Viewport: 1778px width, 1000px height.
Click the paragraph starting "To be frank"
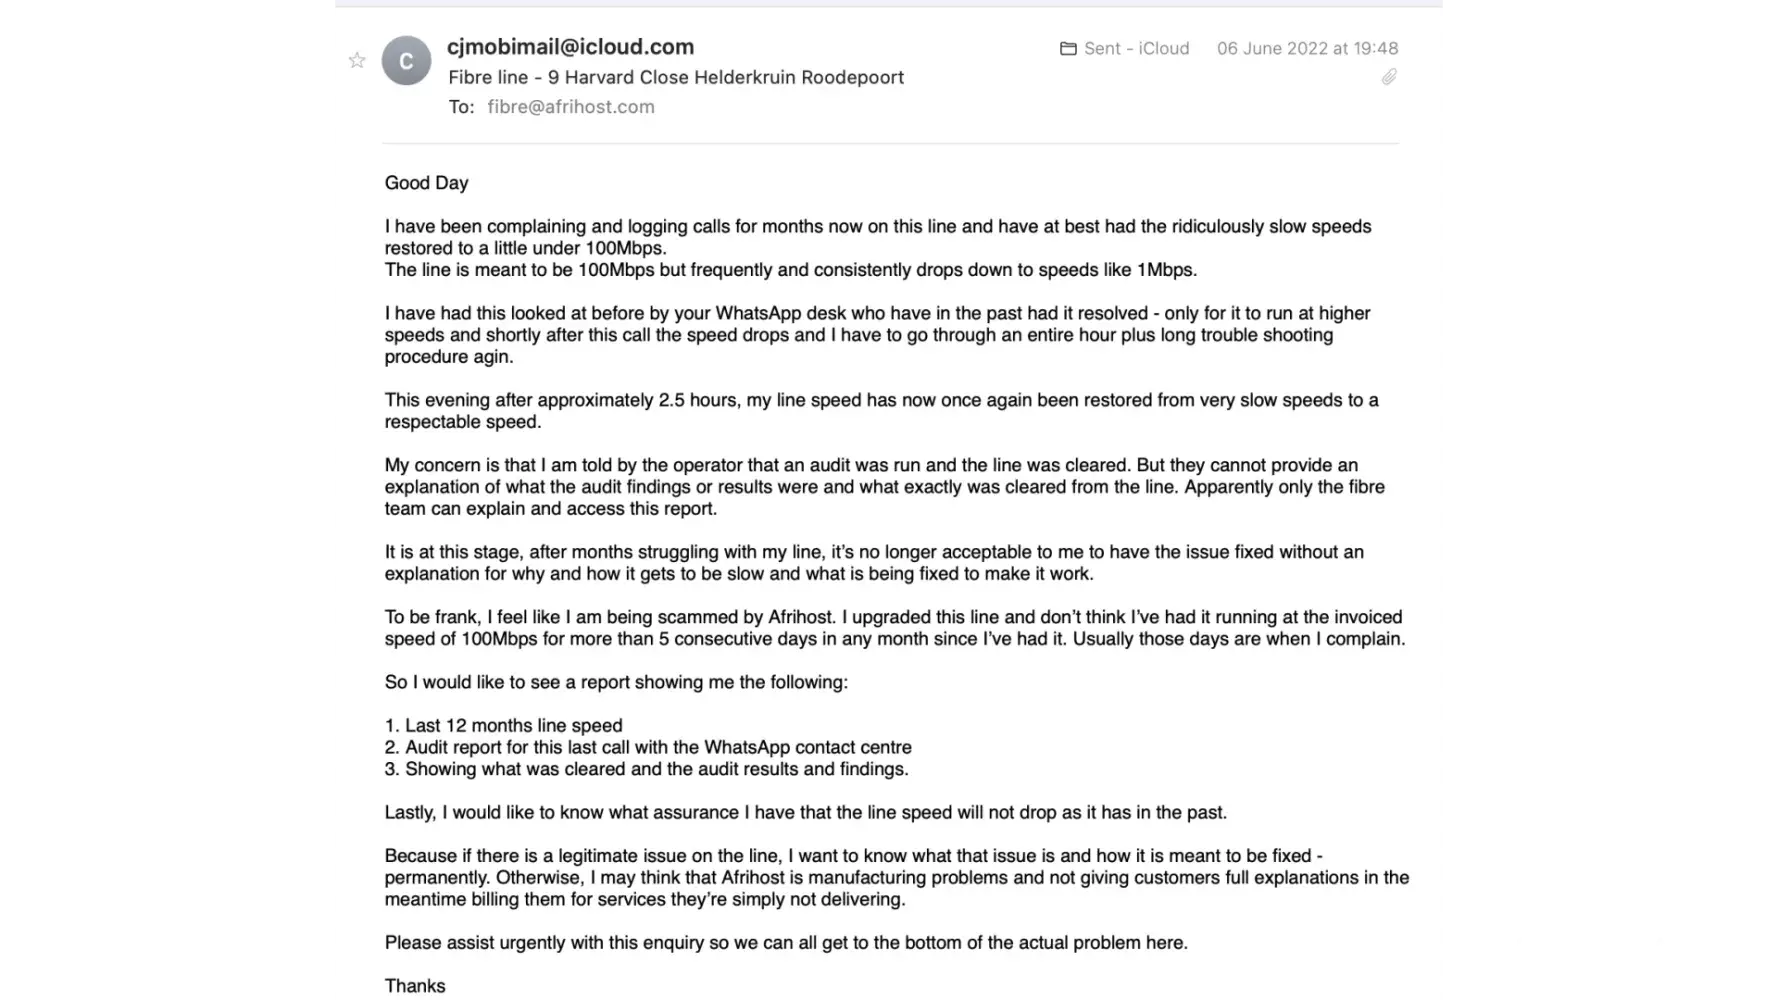click(894, 628)
